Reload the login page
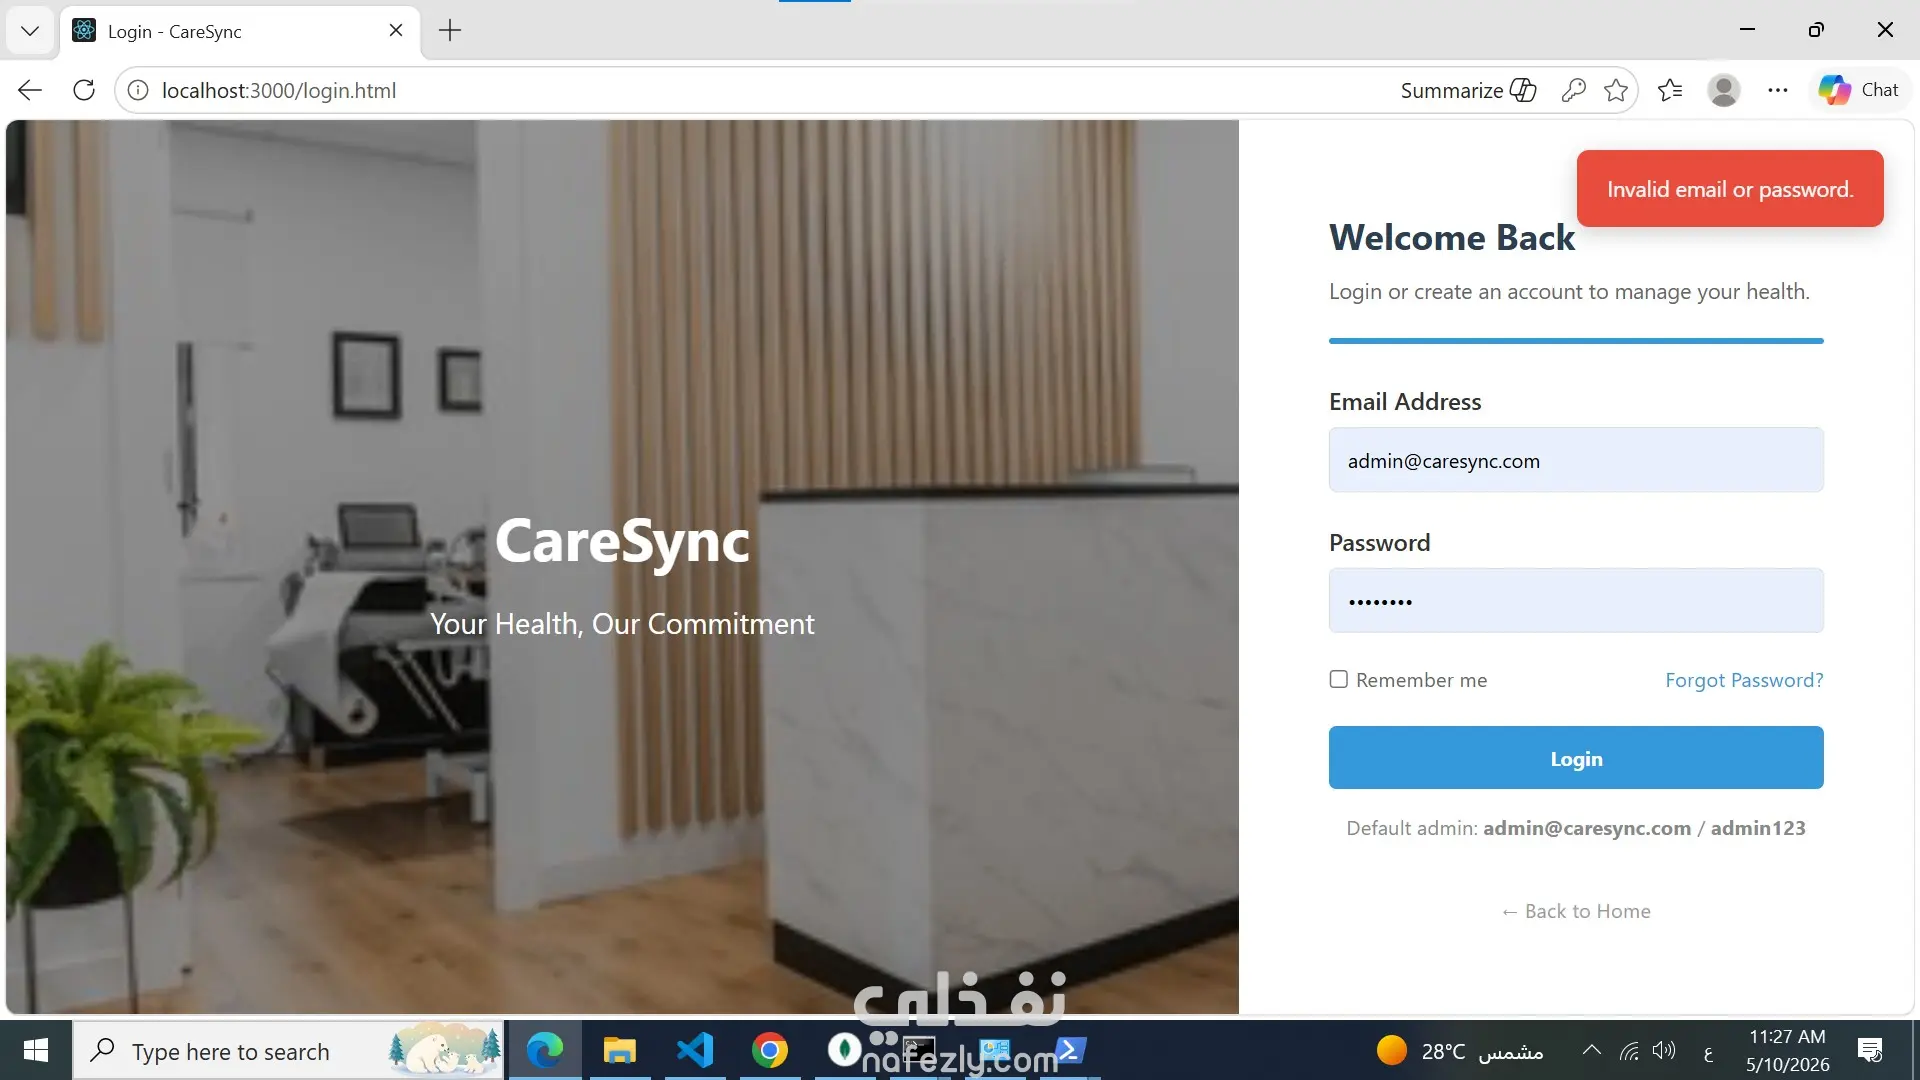This screenshot has height=1080, width=1920. 84,90
